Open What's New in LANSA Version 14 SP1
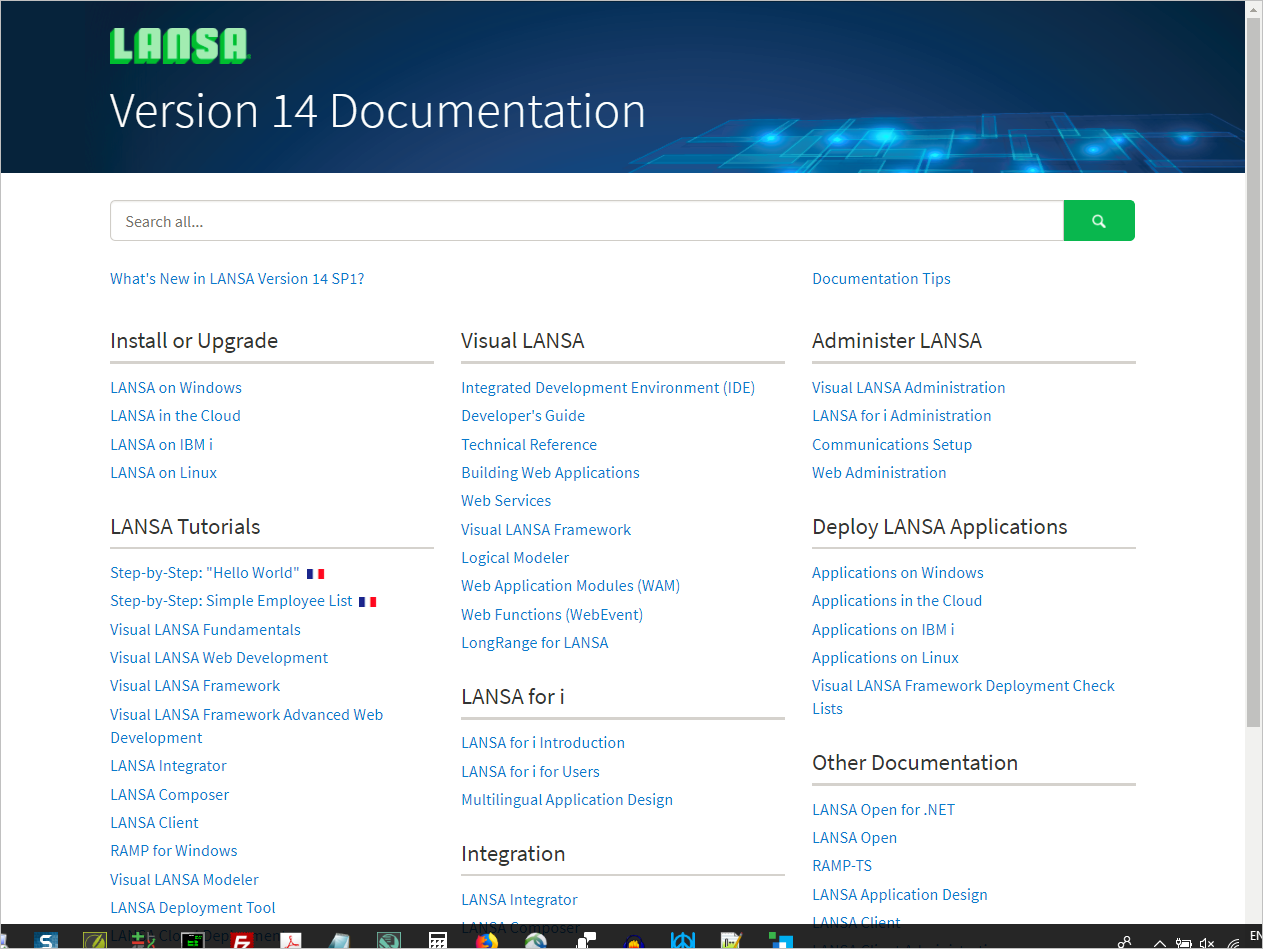This screenshot has width=1263, height=949. [x=237, y=279]
